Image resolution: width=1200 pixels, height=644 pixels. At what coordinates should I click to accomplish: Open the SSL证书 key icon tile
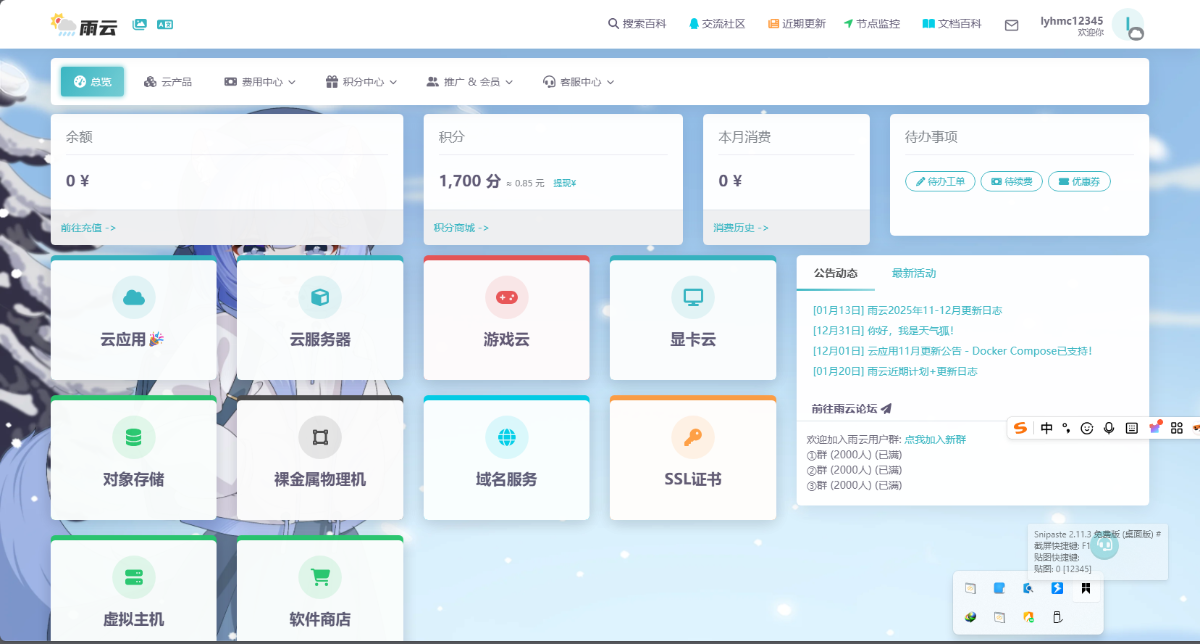click(x=692, y=437)
